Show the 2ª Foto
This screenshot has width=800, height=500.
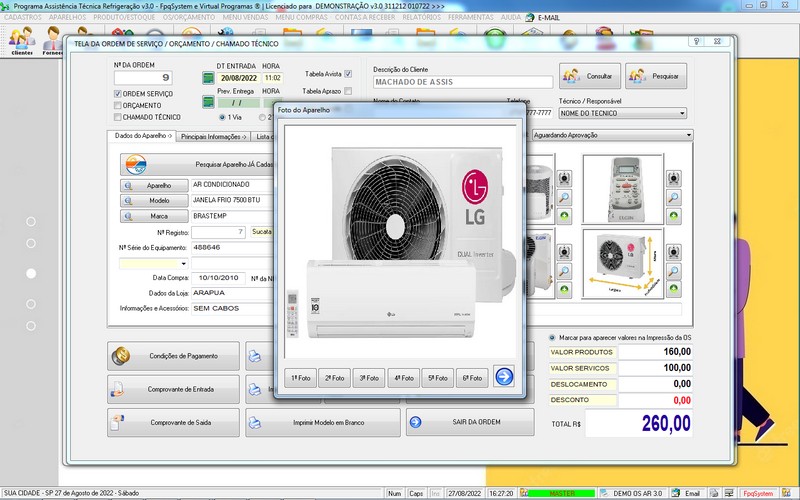coord(335,378)
